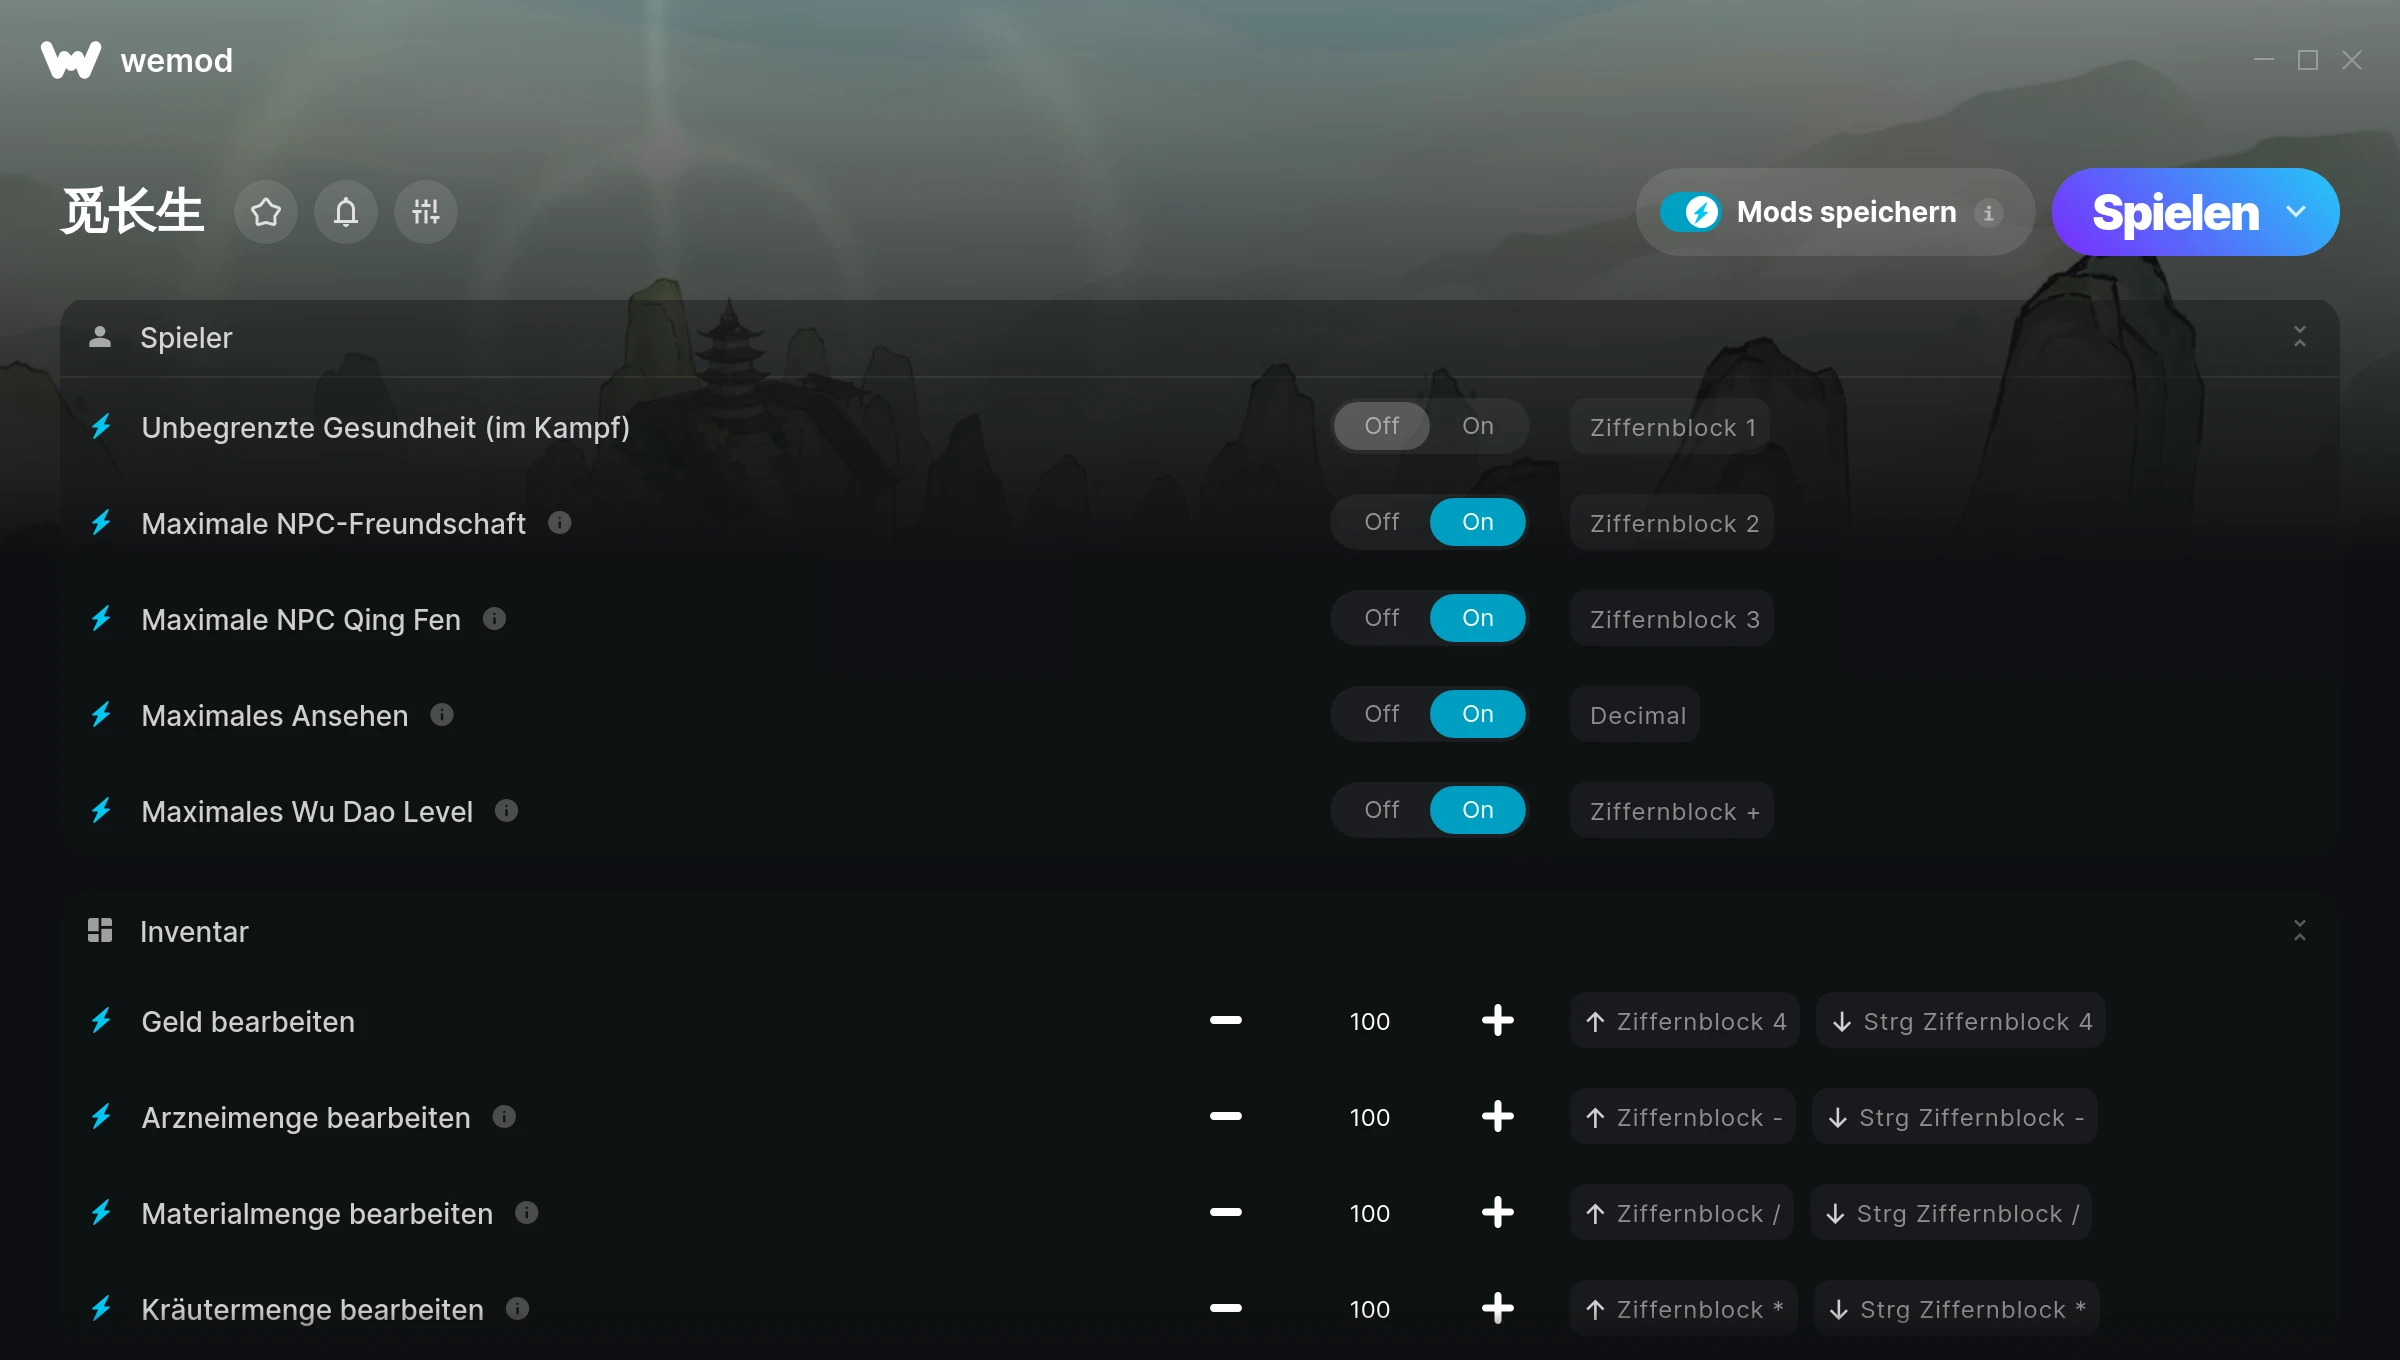Click info icon beside Mods speichern

click(1988, 213)
